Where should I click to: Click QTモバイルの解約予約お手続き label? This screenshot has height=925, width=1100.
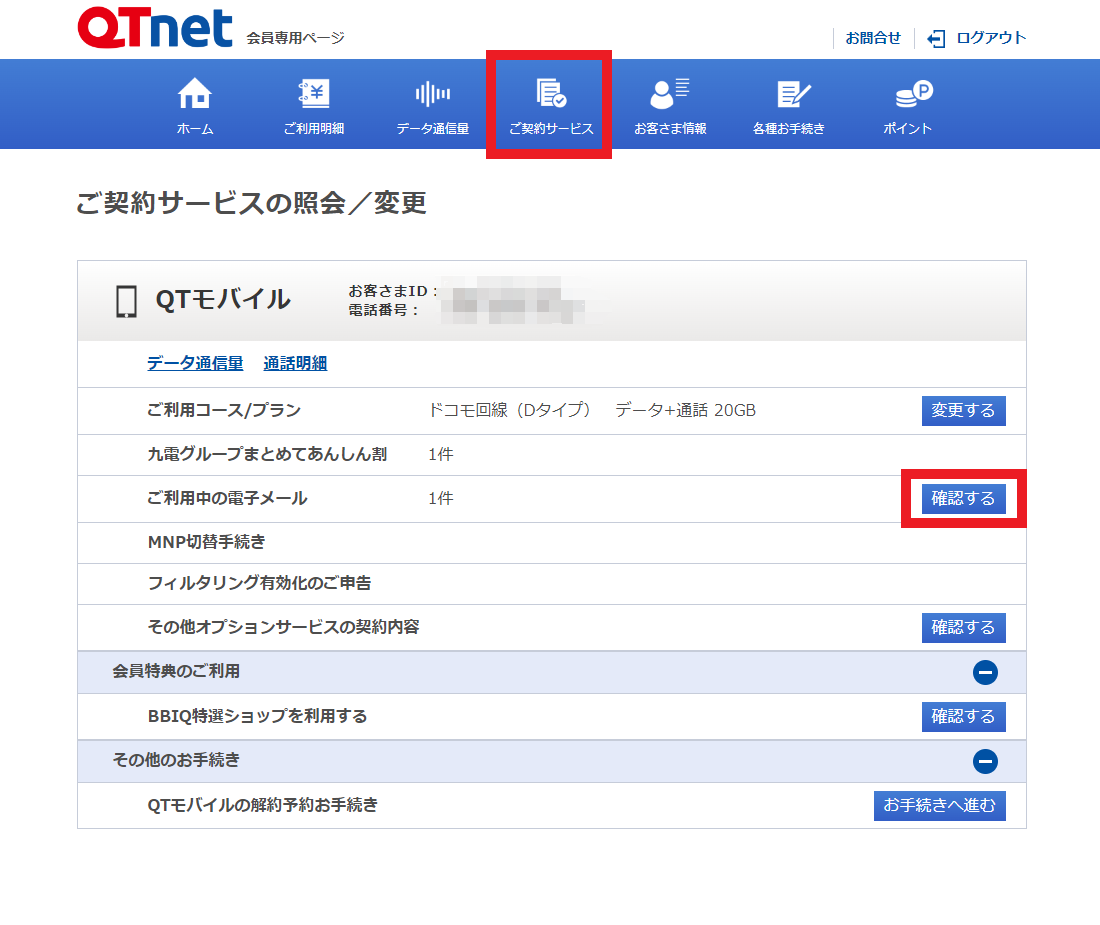click(262, 805)
